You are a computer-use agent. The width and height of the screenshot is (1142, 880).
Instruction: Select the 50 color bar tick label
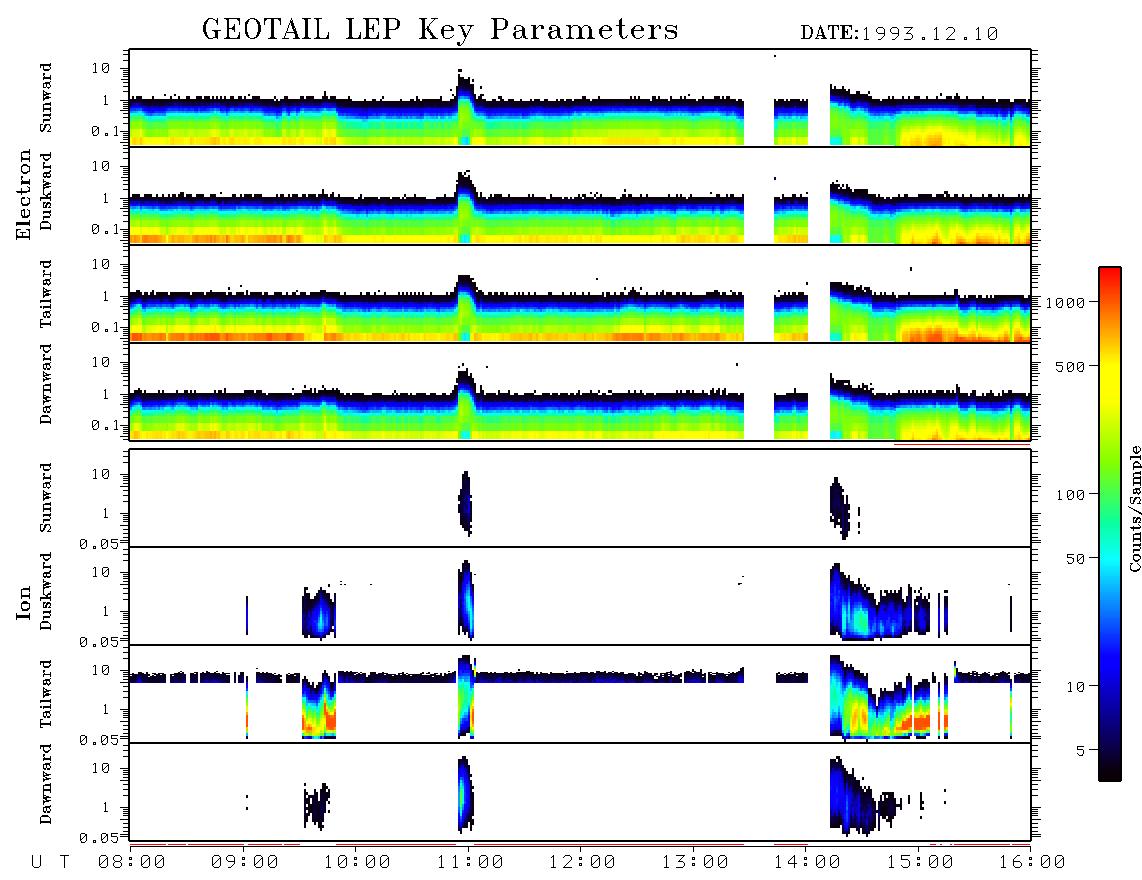(x=1075, y=559)
